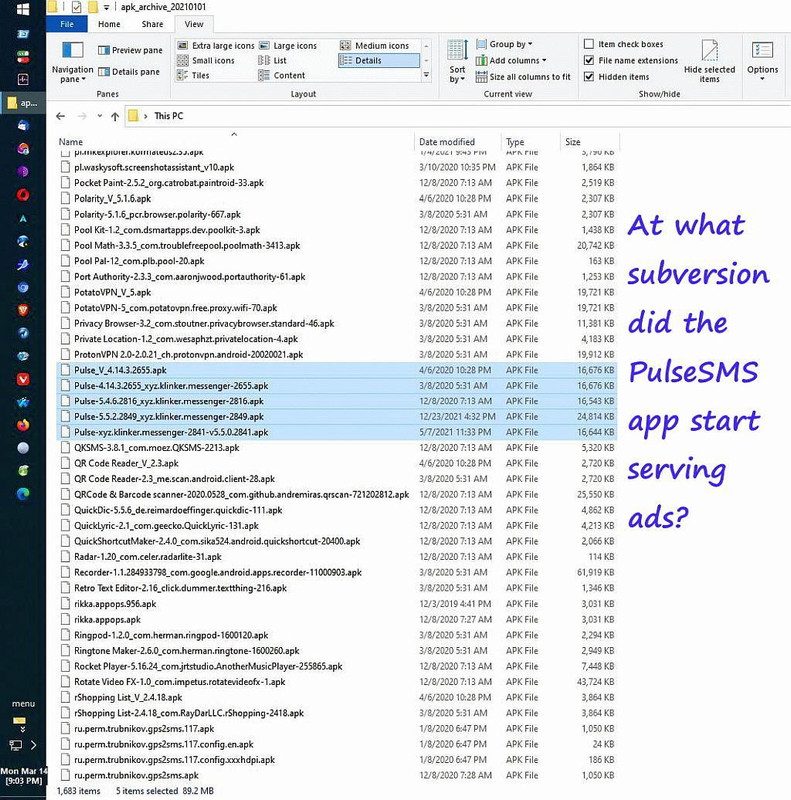This screenshot has height=800, width=791.
Task: Switch to Small icons layout
Action: pos(206,60)
